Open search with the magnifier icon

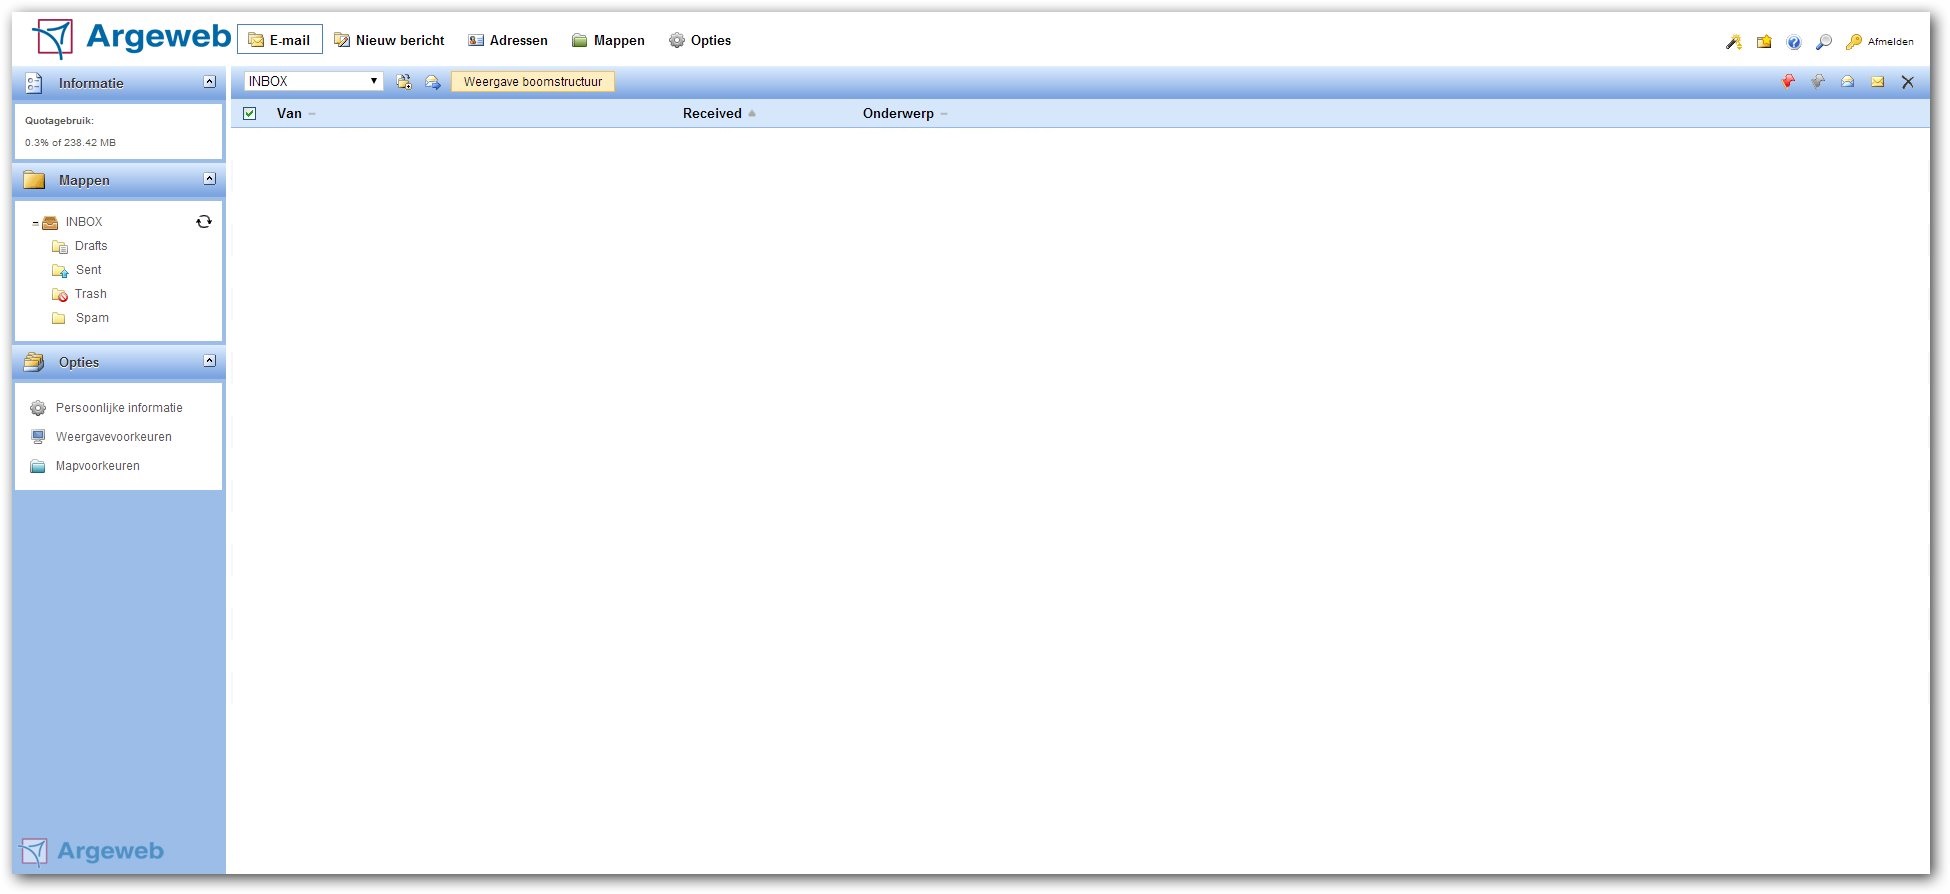(1824, 42)
